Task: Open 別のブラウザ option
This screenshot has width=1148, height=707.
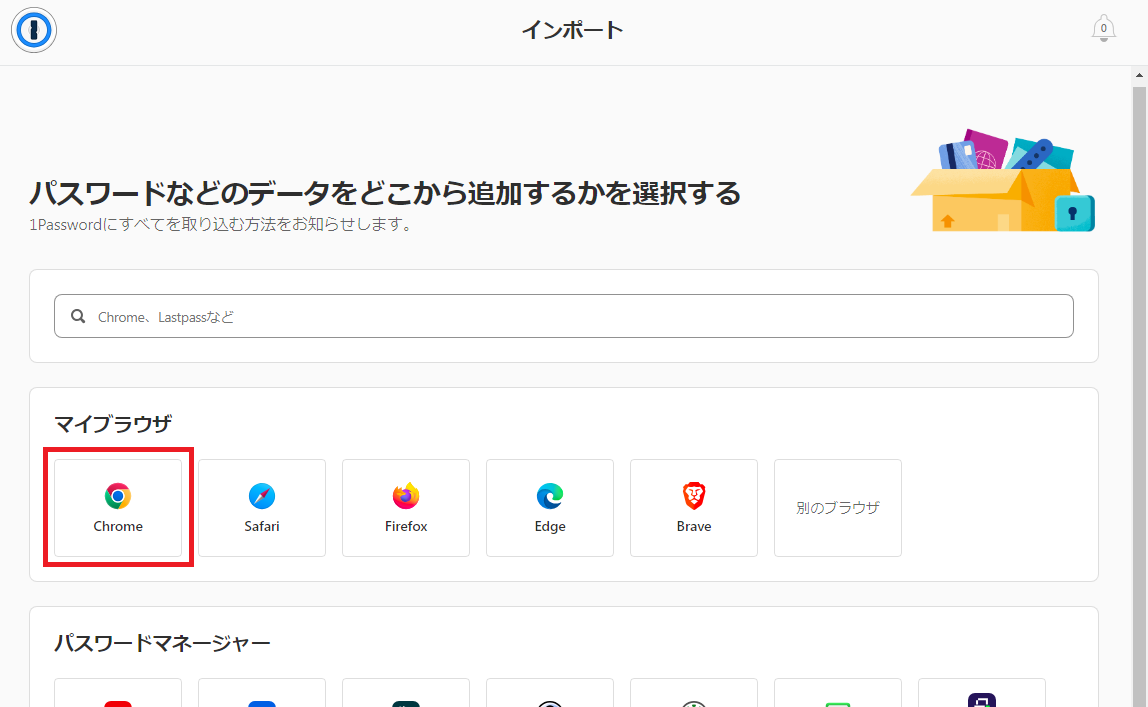Action: [838, 508]
